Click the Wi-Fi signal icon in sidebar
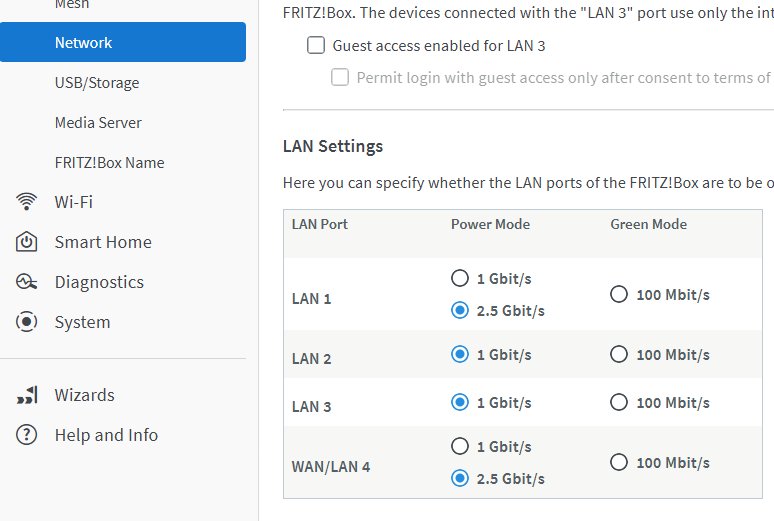 pyautogui.click(x=27, y=202)
